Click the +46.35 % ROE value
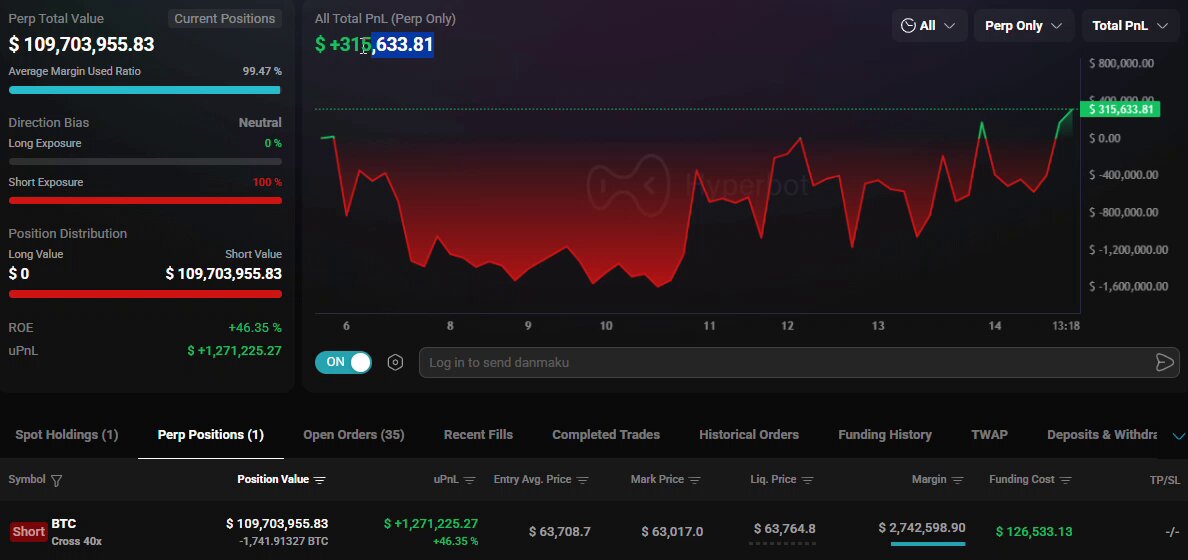This screenshot has width=1188, height=560. 255,328
